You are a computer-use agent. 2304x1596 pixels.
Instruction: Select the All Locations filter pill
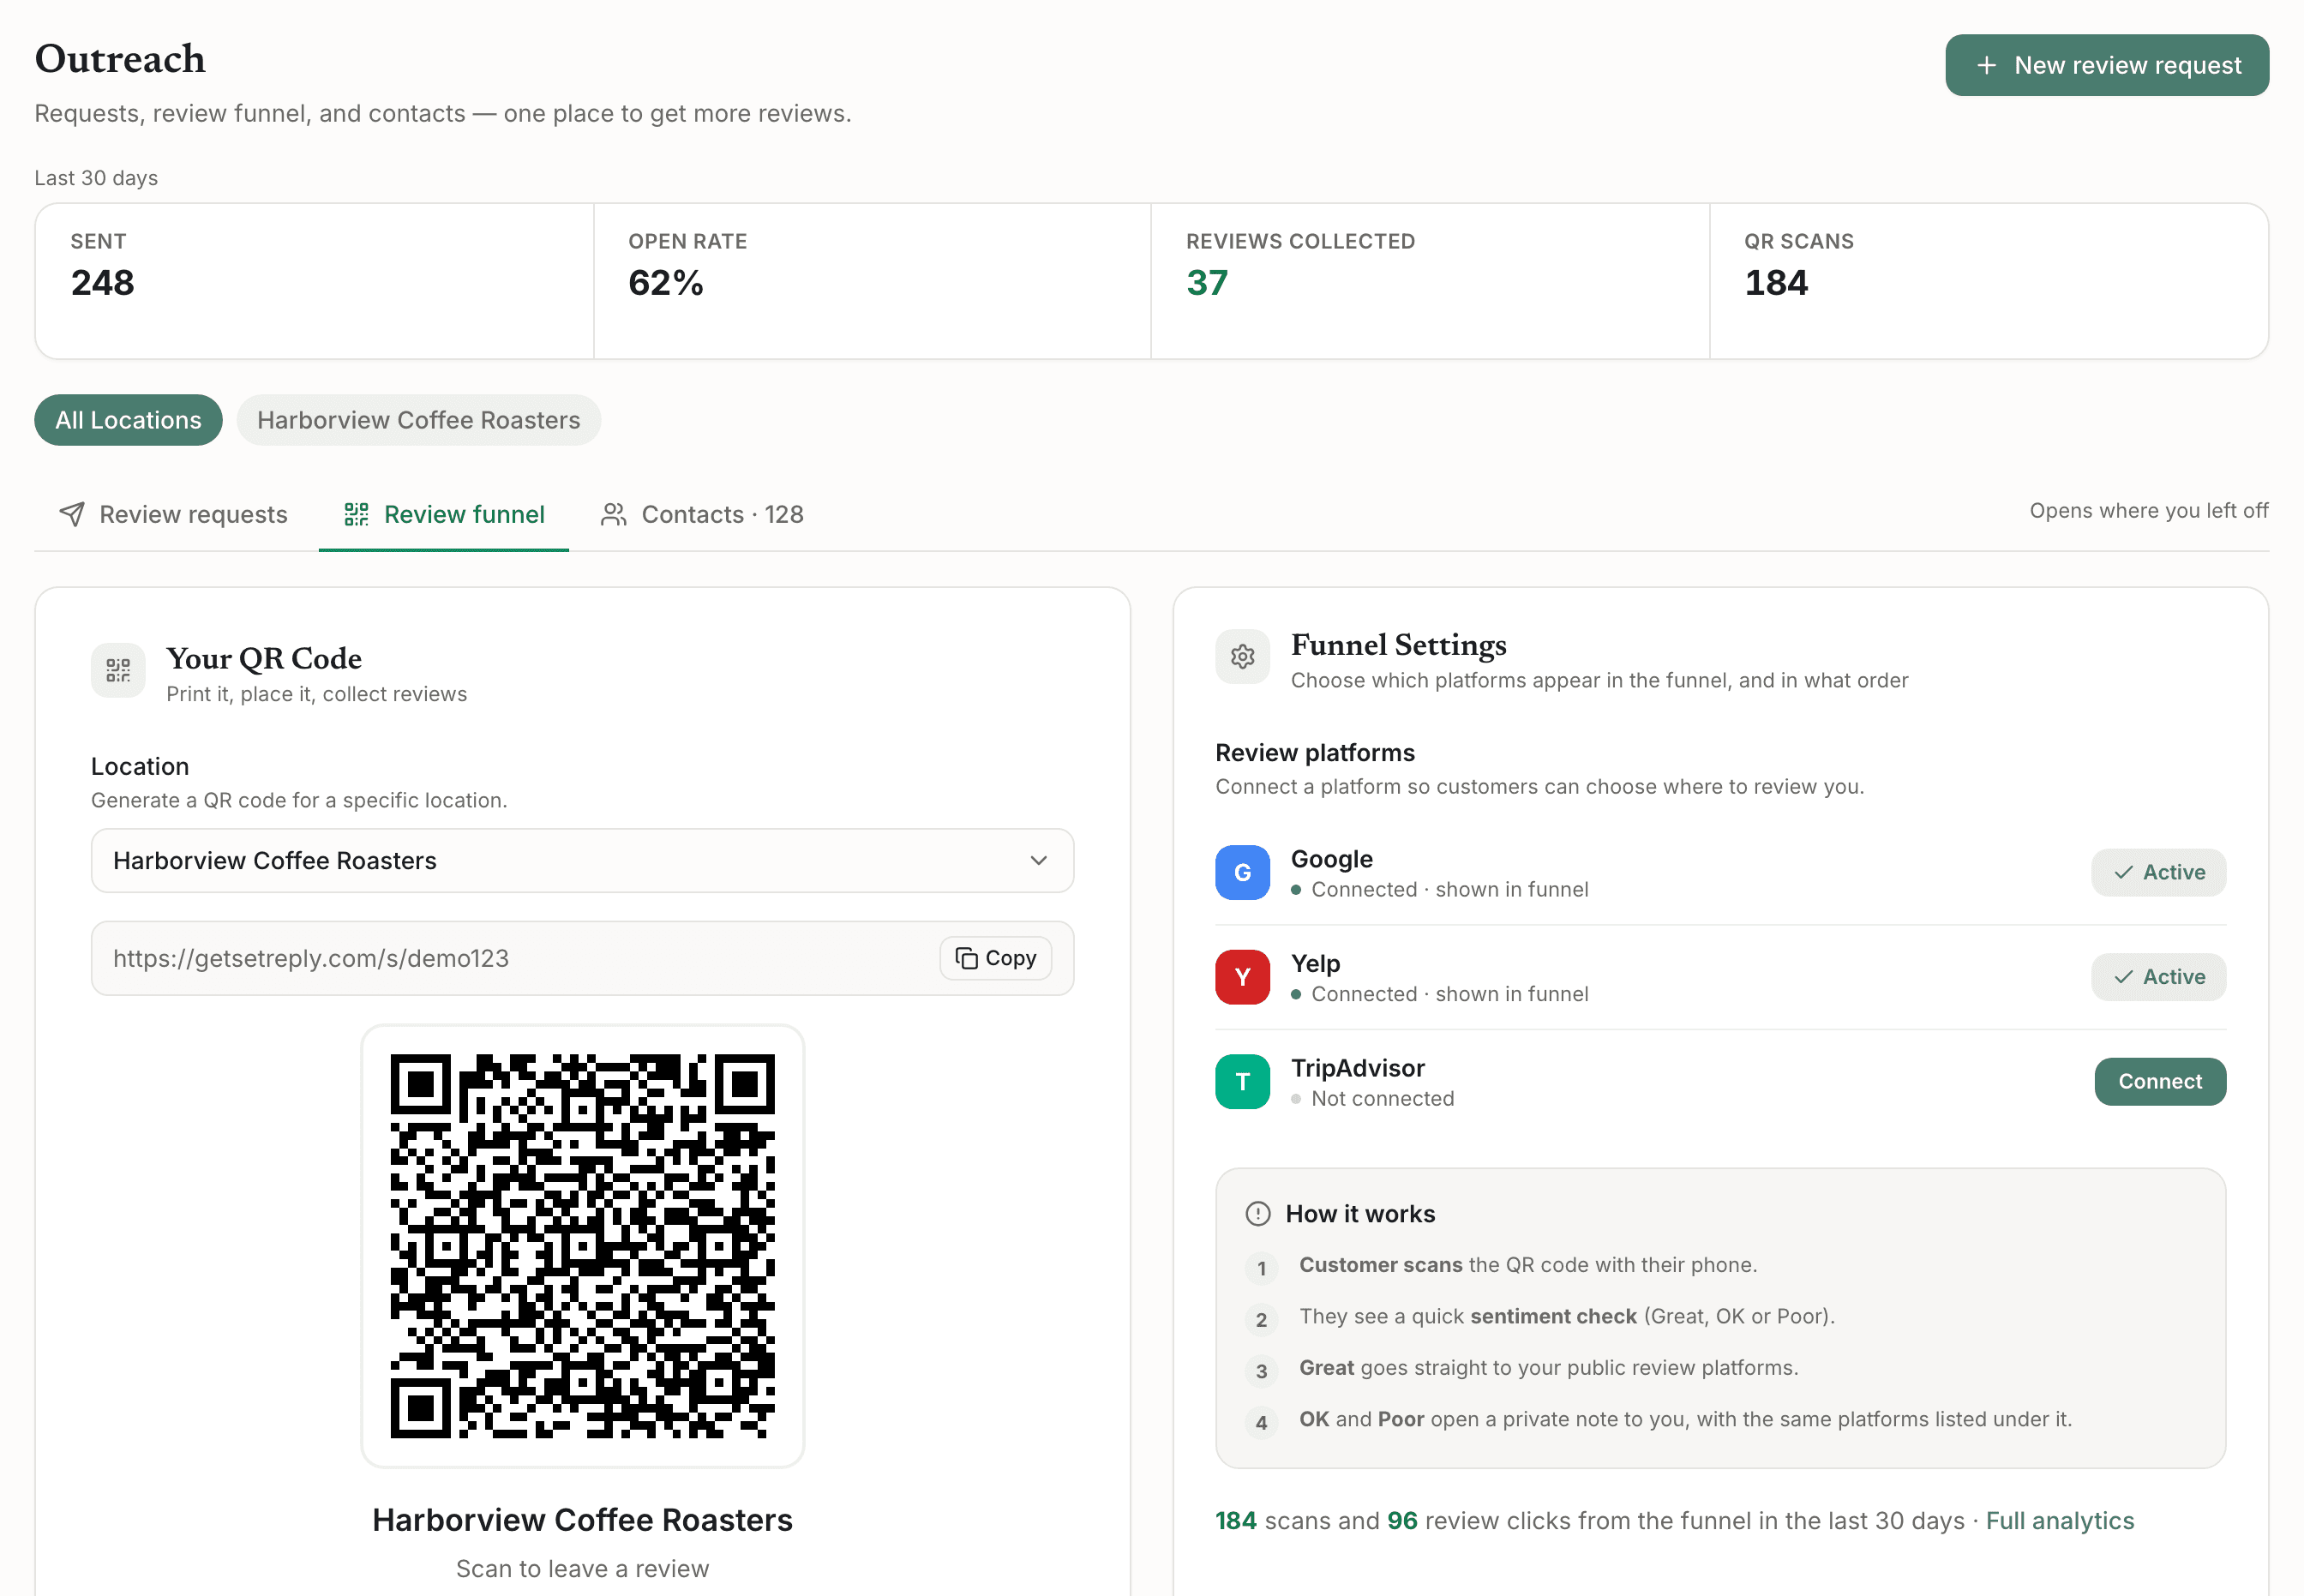128,420
